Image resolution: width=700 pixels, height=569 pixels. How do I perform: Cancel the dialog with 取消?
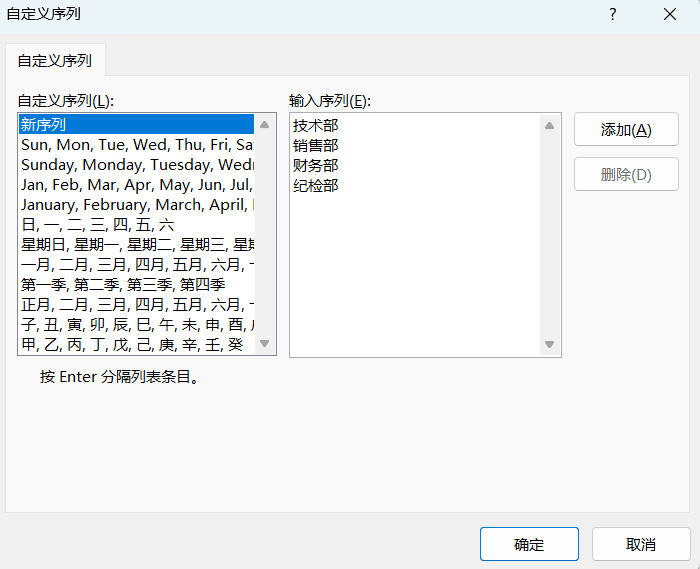tap(641, 544)
